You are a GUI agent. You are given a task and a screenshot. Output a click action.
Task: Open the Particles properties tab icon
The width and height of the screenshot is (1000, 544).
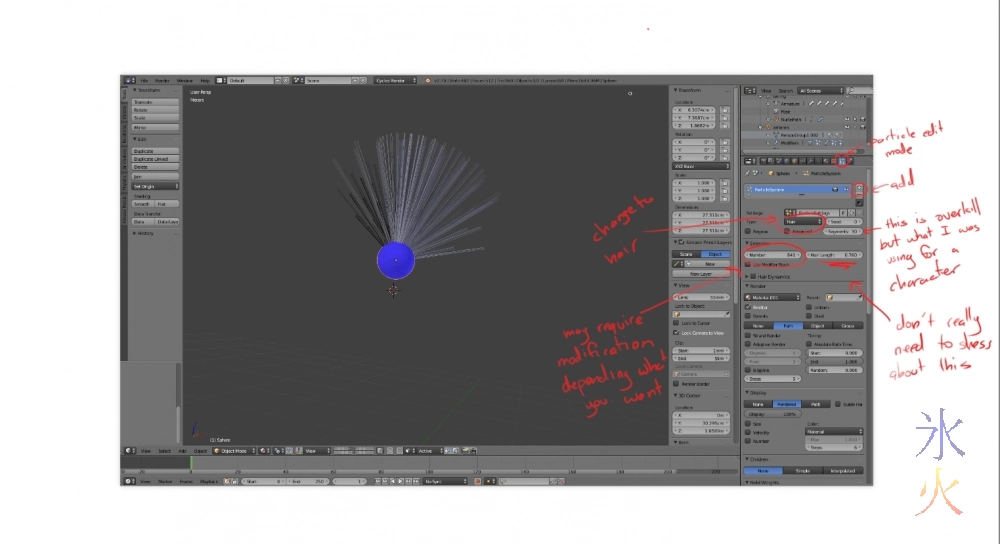tap(841, 160)
